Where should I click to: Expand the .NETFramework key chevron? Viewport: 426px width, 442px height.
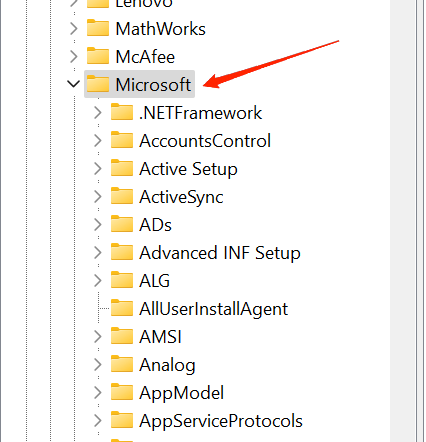click(x=98, y=113)
